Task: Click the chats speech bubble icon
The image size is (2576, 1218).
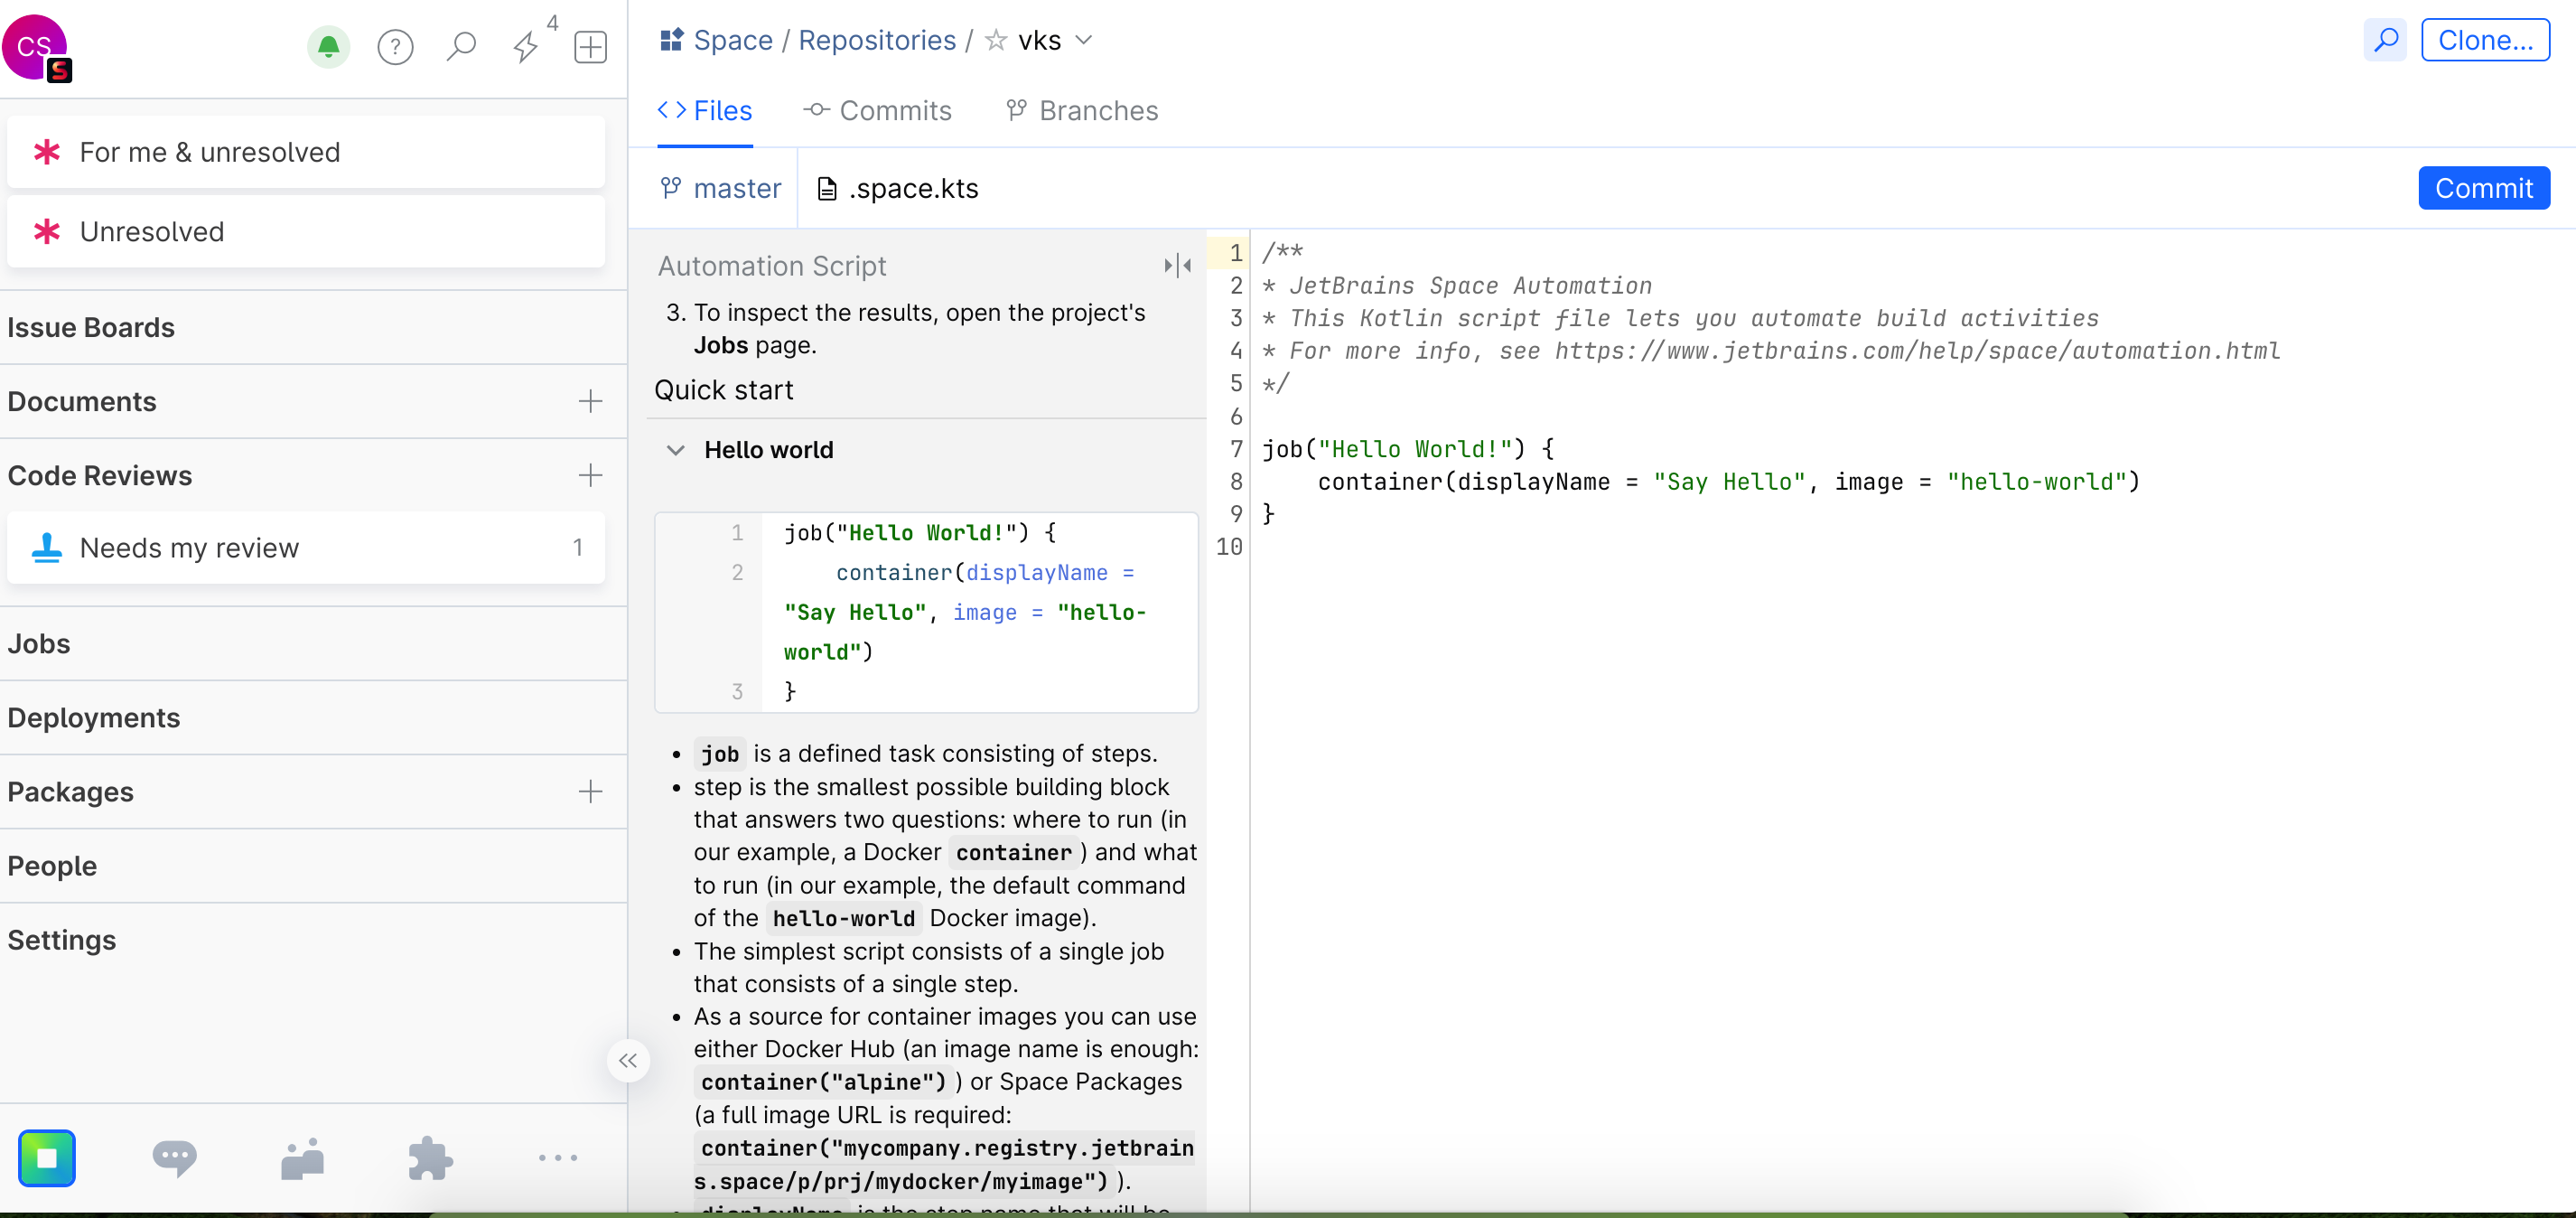Action: pos(174,1158)
